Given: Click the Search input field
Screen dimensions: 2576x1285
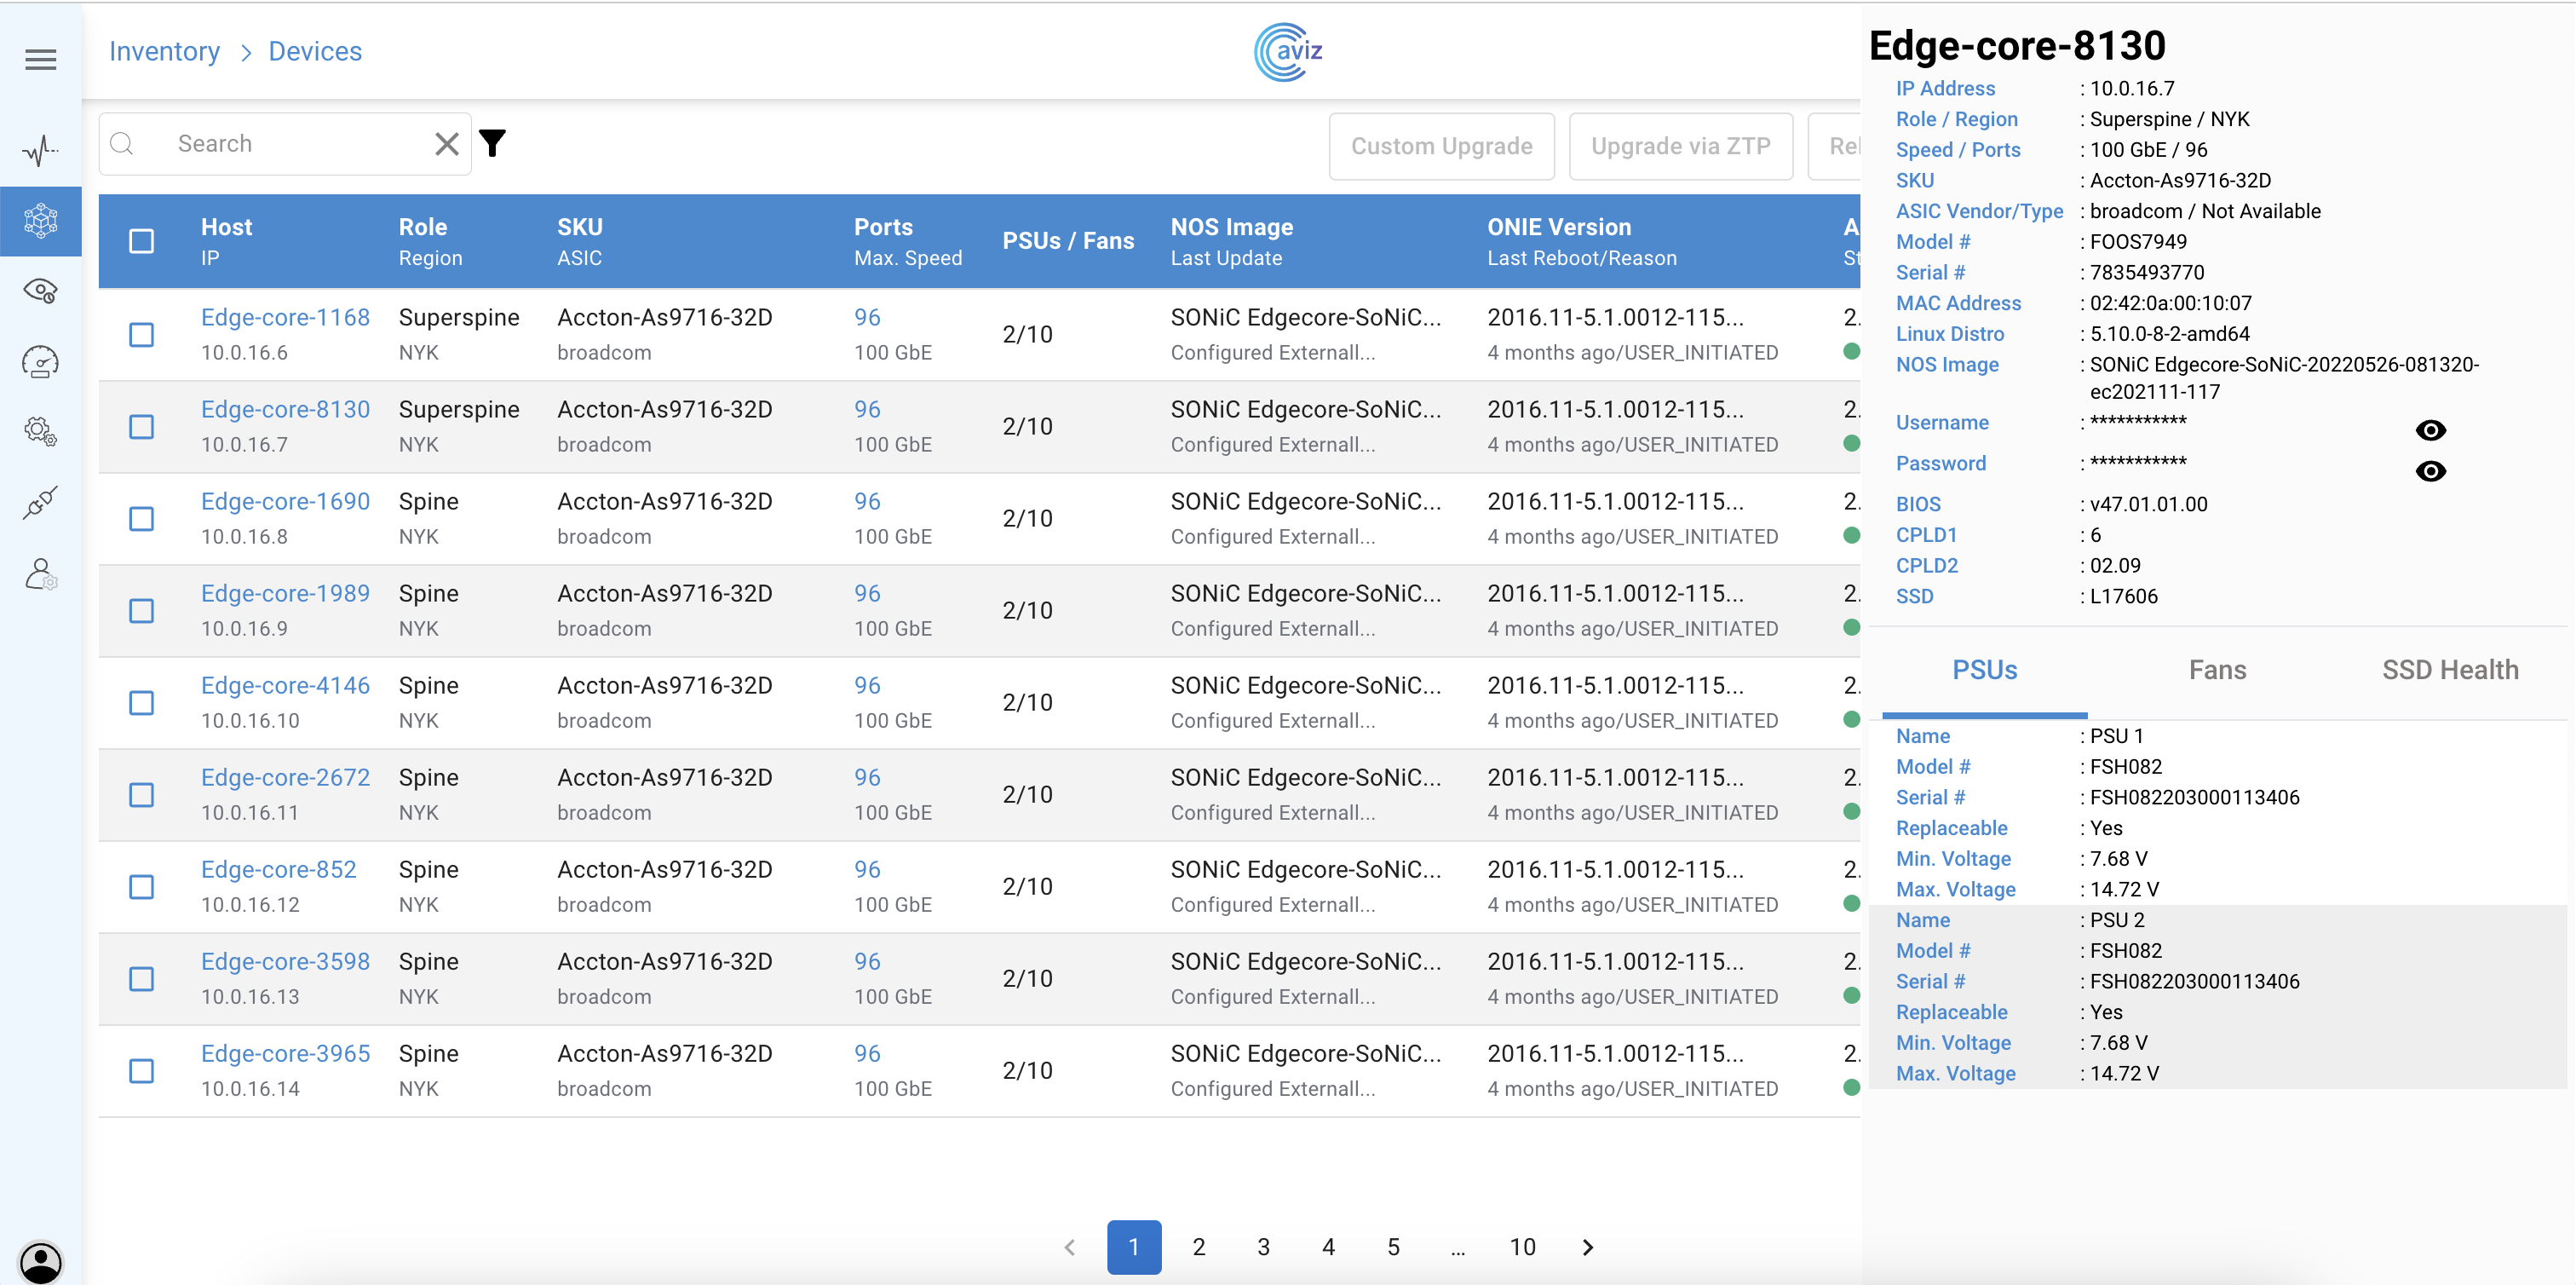Looking at the screenshot, I should point(290,144).
